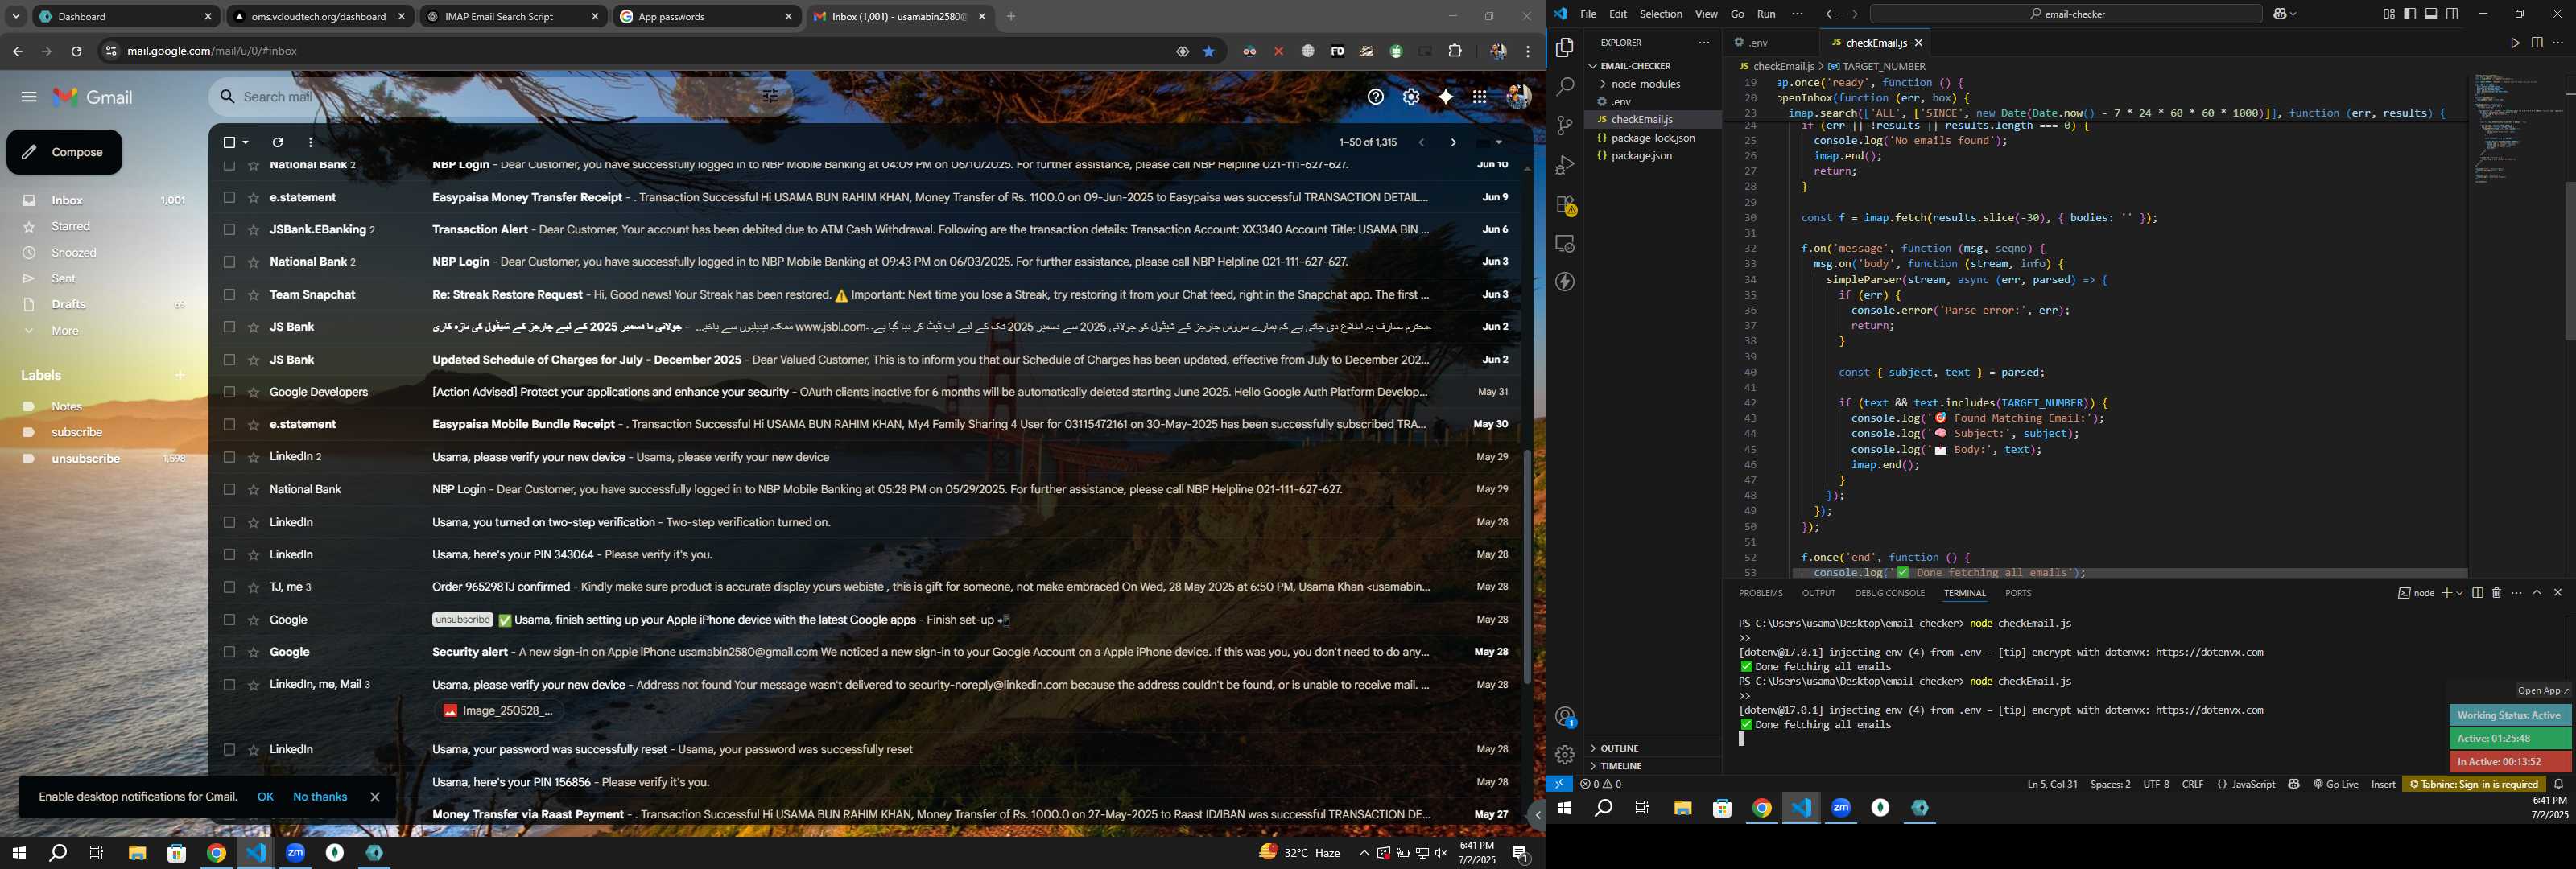The width and height of the screenshot is (2576, 869).
Task: Click VS Code email-checker command search box
Action: coord(2066,14)
